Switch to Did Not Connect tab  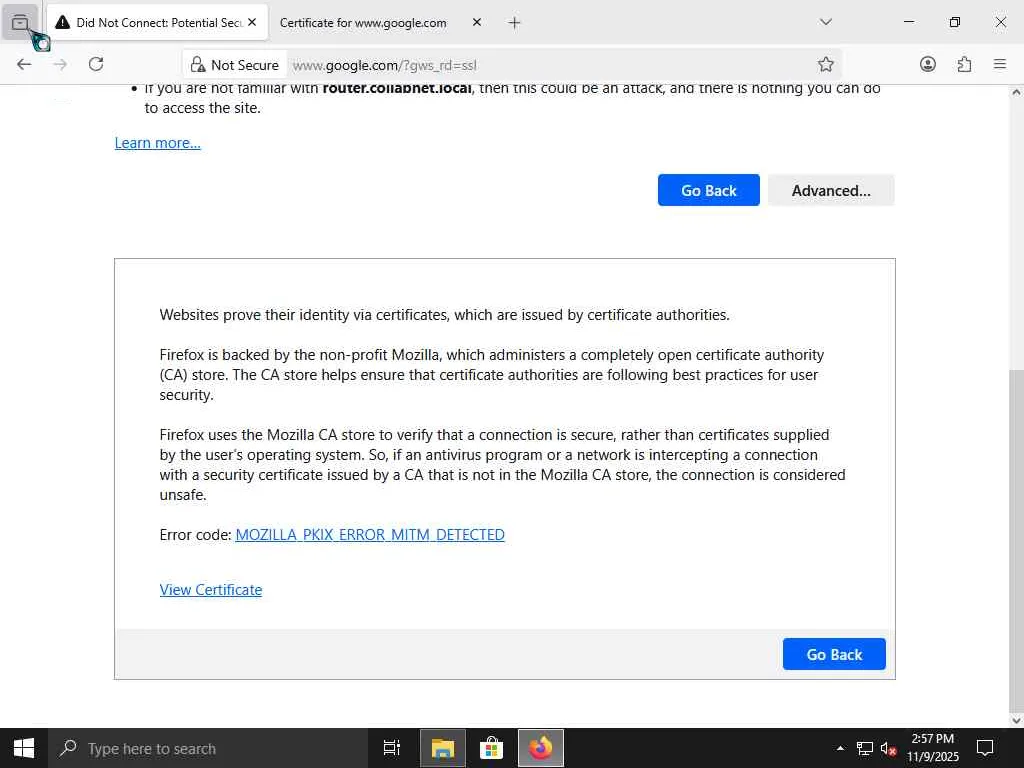(157, 22)
